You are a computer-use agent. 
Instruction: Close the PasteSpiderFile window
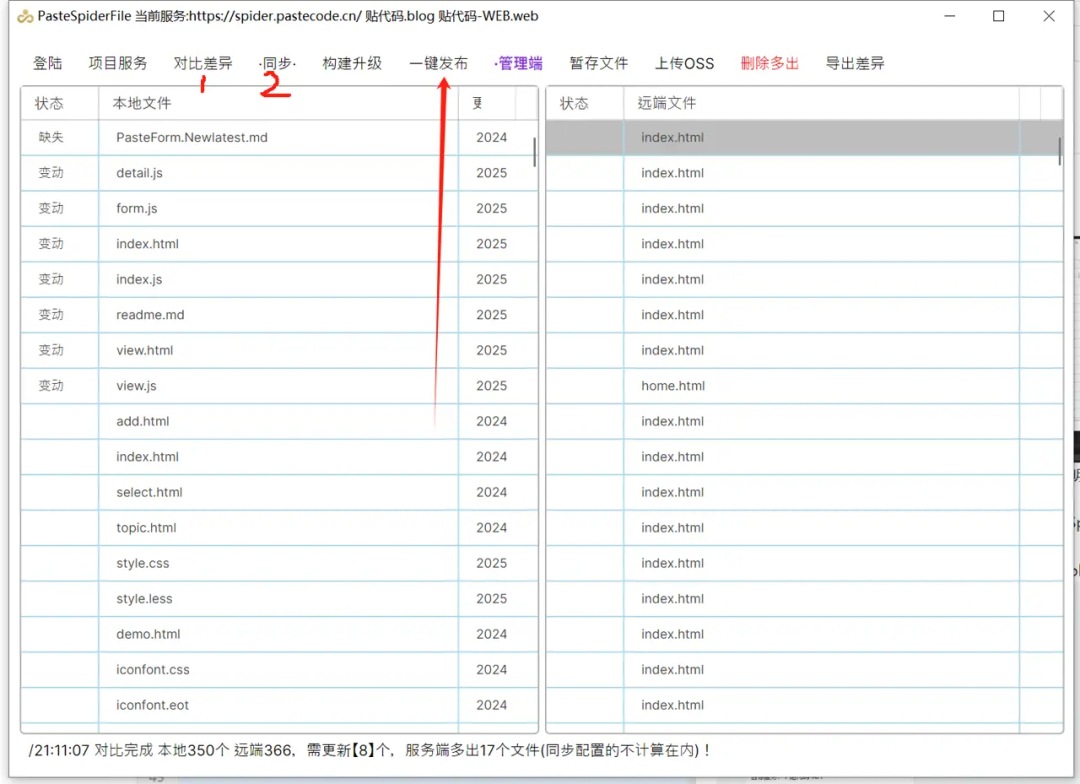click(x=1049, y=16)
